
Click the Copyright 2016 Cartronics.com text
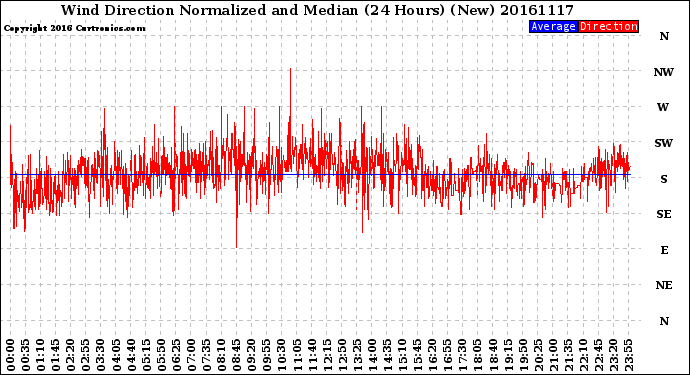coord(74,29)
